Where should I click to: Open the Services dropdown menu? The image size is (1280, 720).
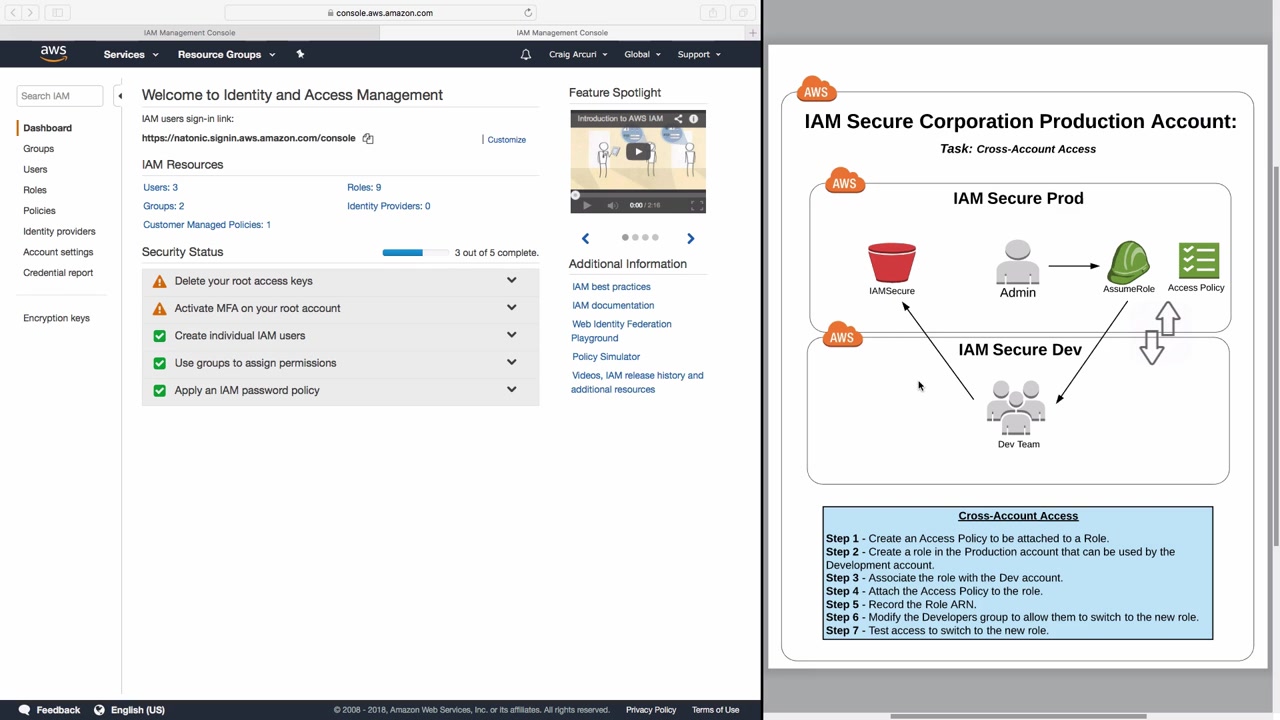(131, 54)
